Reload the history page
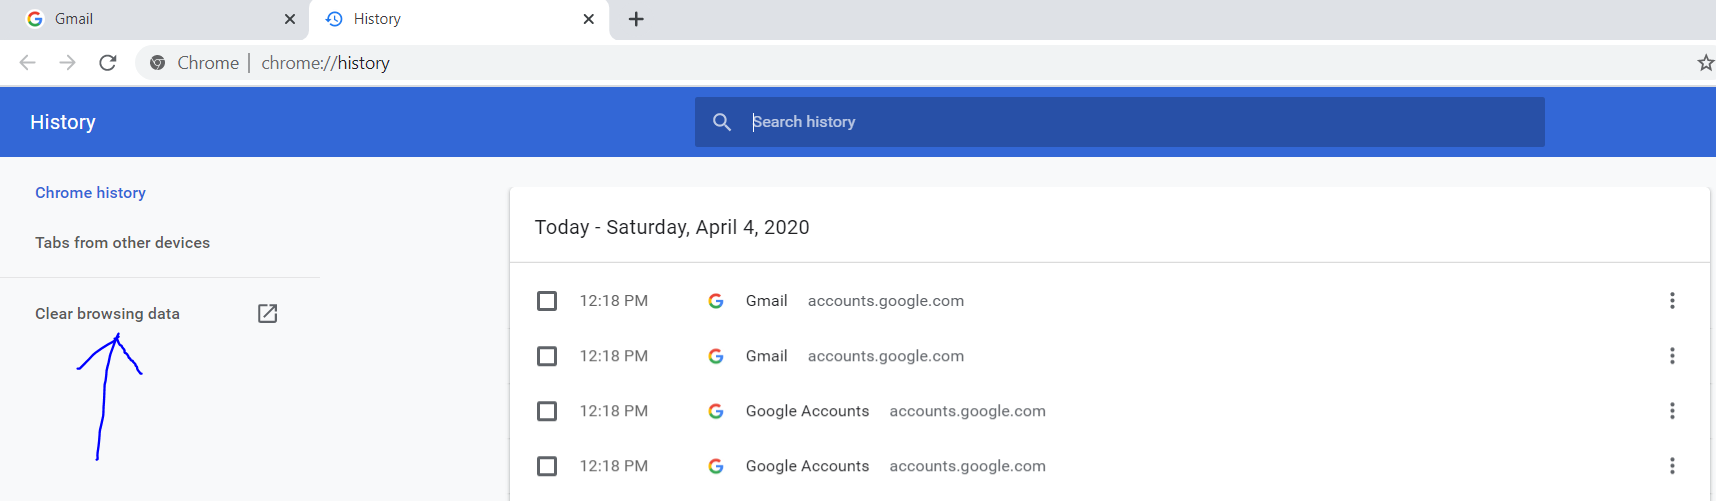Viewport: 1716px width, 501px height. click(108, 63)
